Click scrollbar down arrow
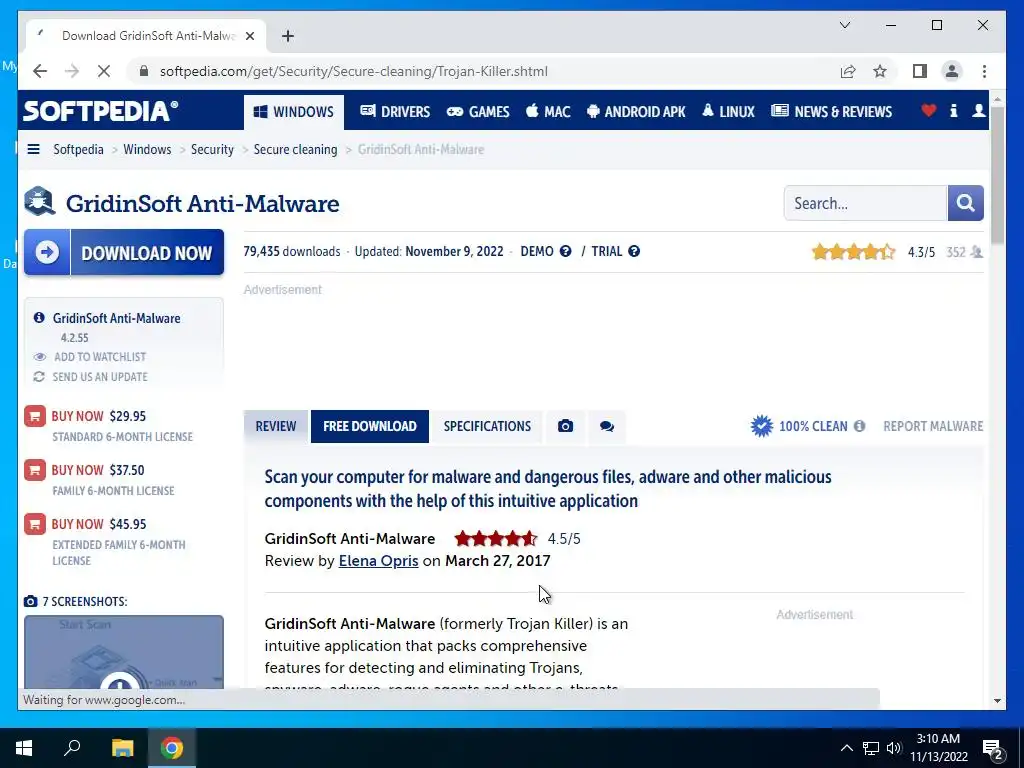The image size is (1024, 768). 997,701
